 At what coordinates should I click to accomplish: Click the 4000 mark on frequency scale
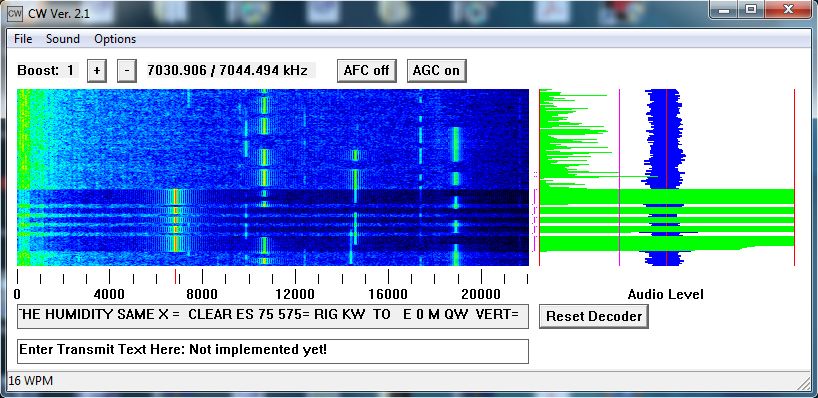(x=110, y=295)
